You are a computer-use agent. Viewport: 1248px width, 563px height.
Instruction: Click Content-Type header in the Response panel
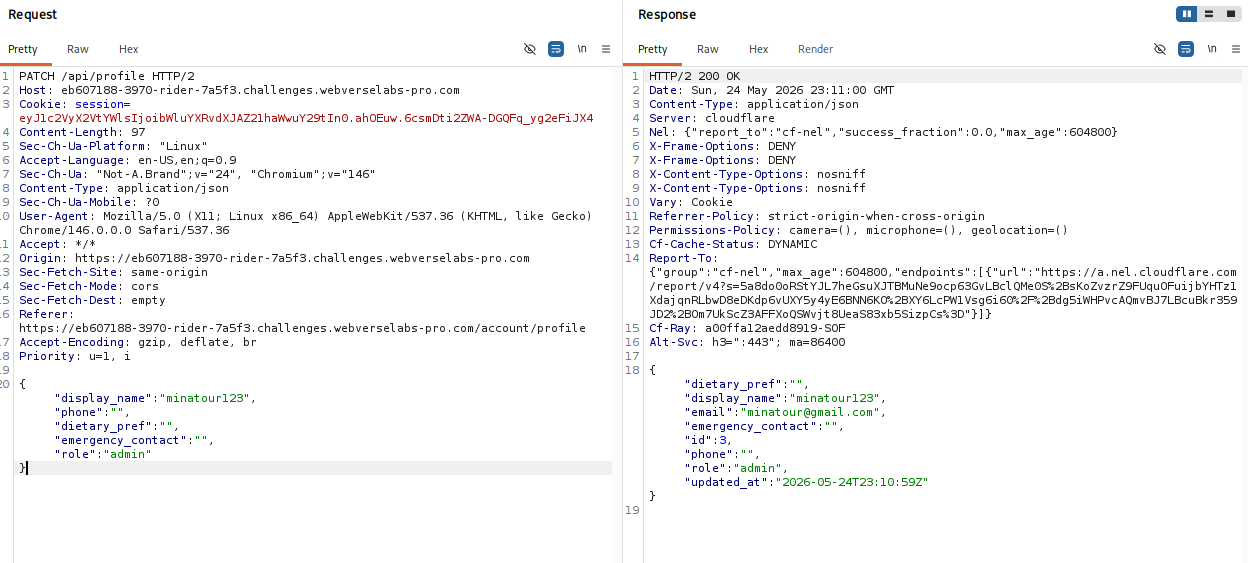point(754,104)
